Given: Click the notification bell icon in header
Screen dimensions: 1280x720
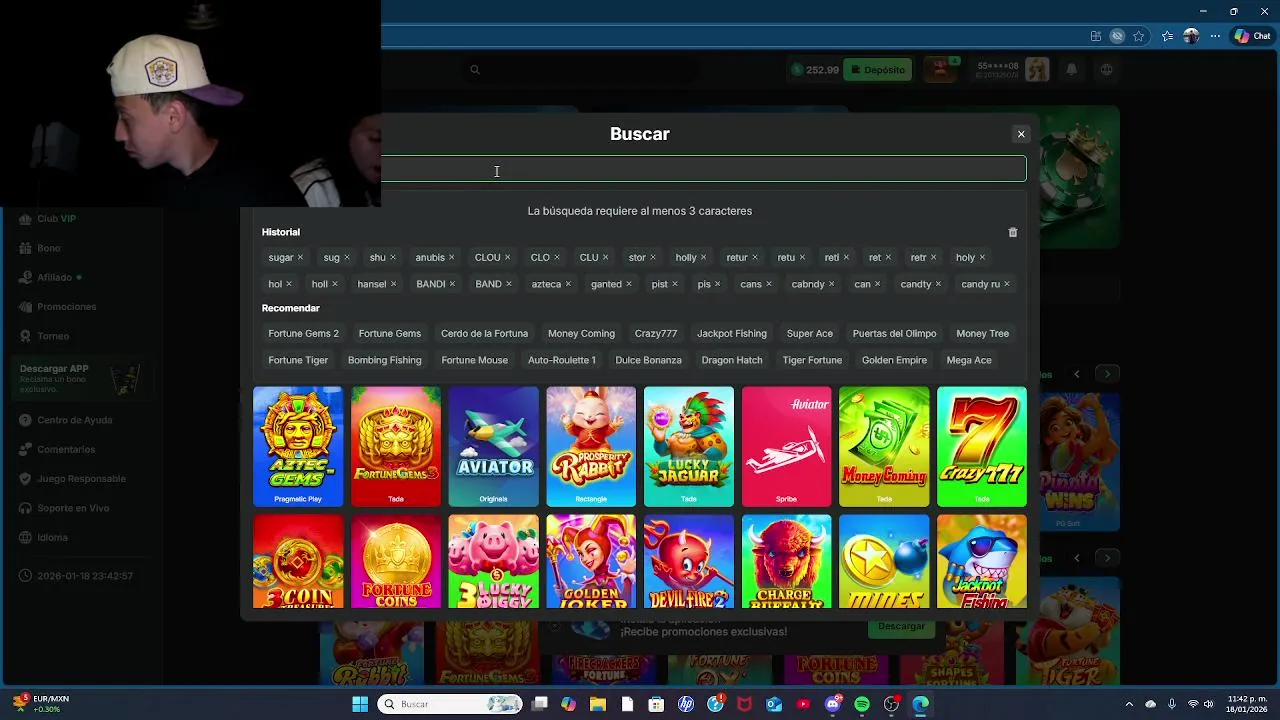Looking at the screenshot, I should click(1071, 70).
